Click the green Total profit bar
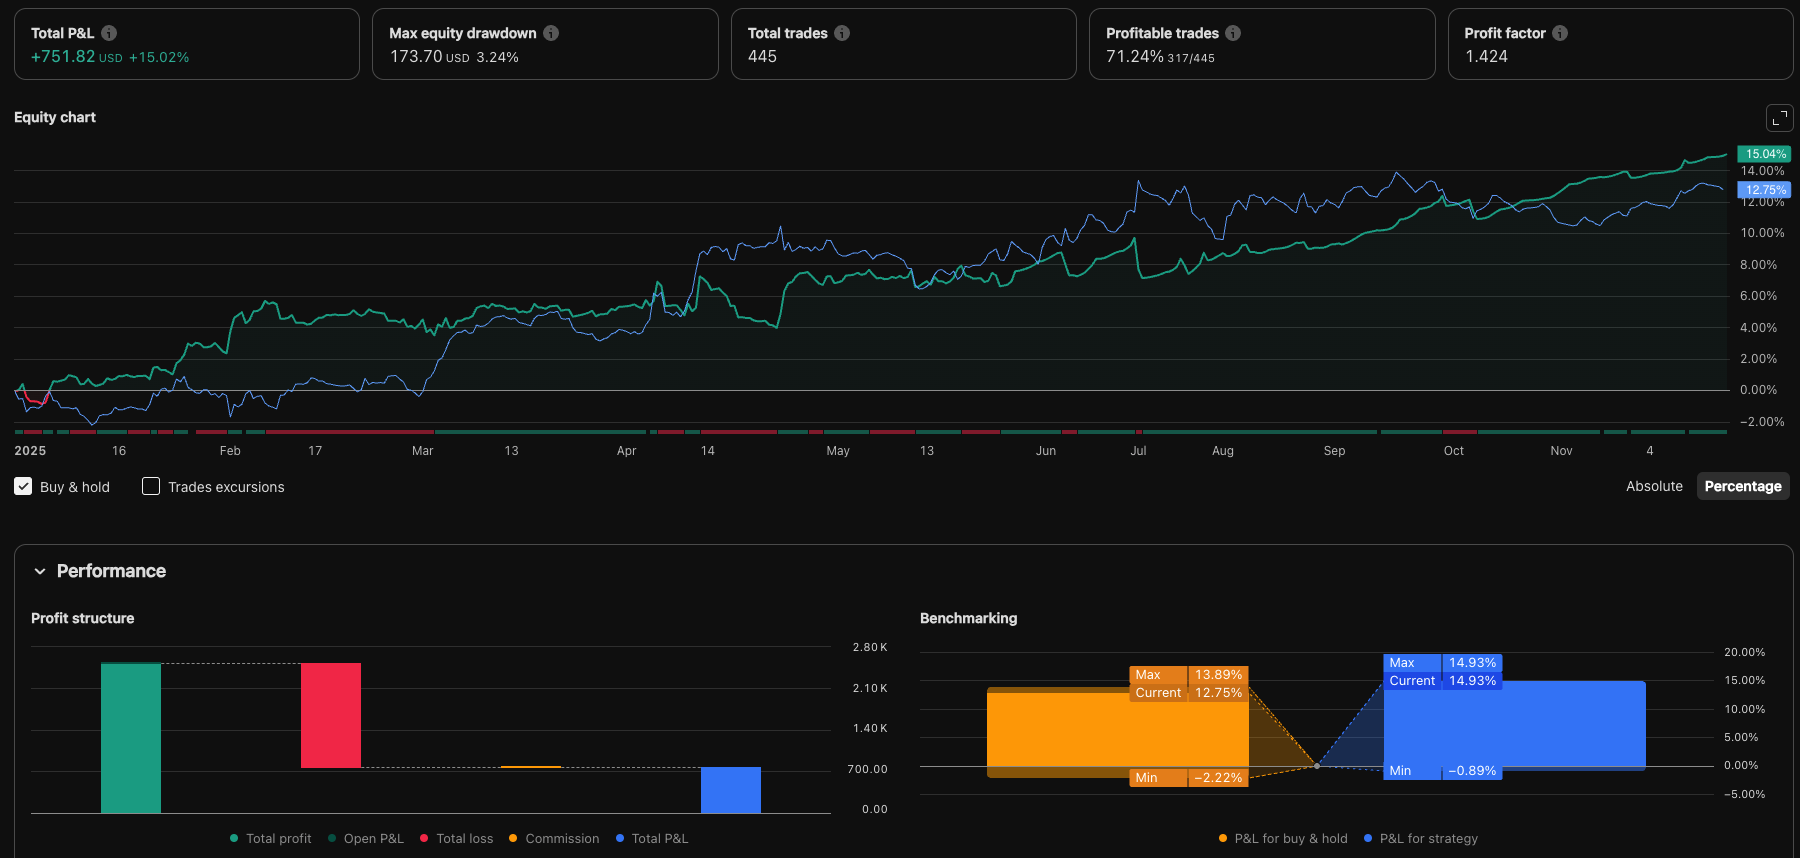 pyautogui.click(x=131, y=738)
